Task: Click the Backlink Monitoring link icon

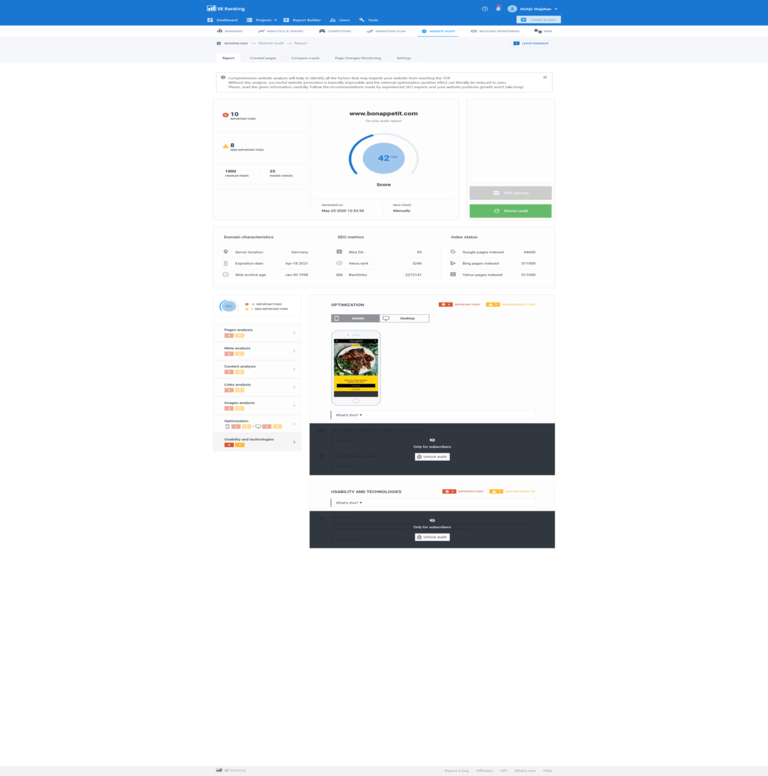Action: (474, 31)
